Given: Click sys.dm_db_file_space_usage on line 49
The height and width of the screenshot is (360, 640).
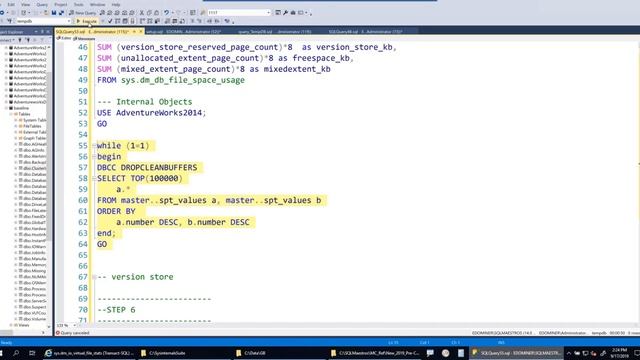Looking at the screenshot, I should click(182, 80).
